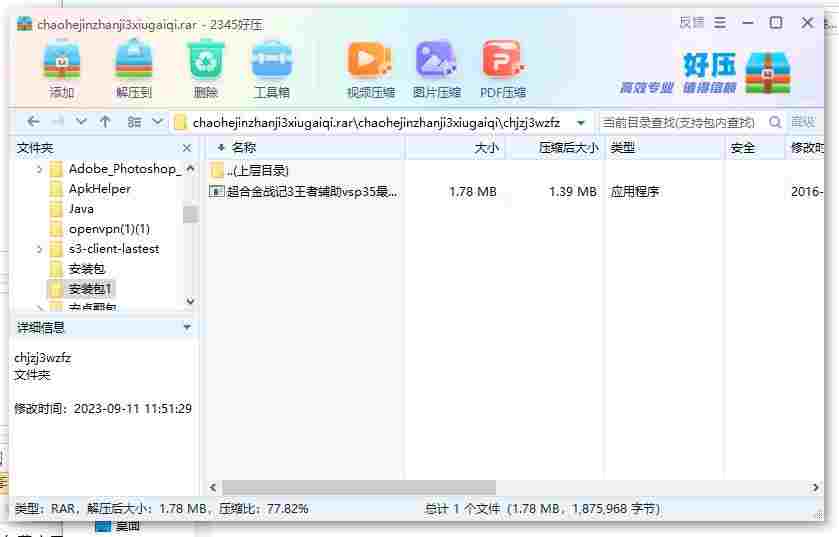The width and height of the screenshot is (839, 537).
Task: Expand the Adobe_Photoshop_ folder node
Action: pyautogui.click(x=39, y=170)
